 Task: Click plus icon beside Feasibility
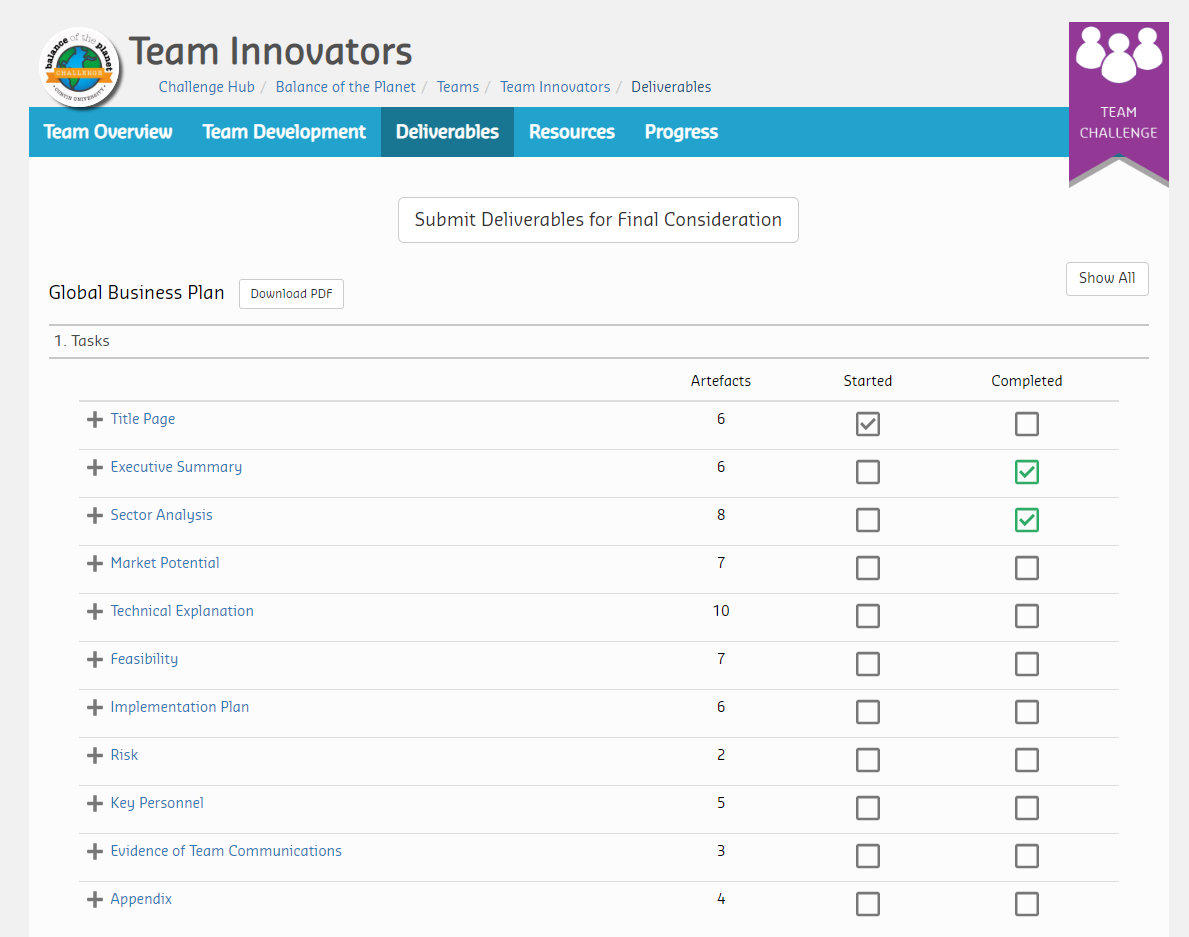click(x=95, y=660)
